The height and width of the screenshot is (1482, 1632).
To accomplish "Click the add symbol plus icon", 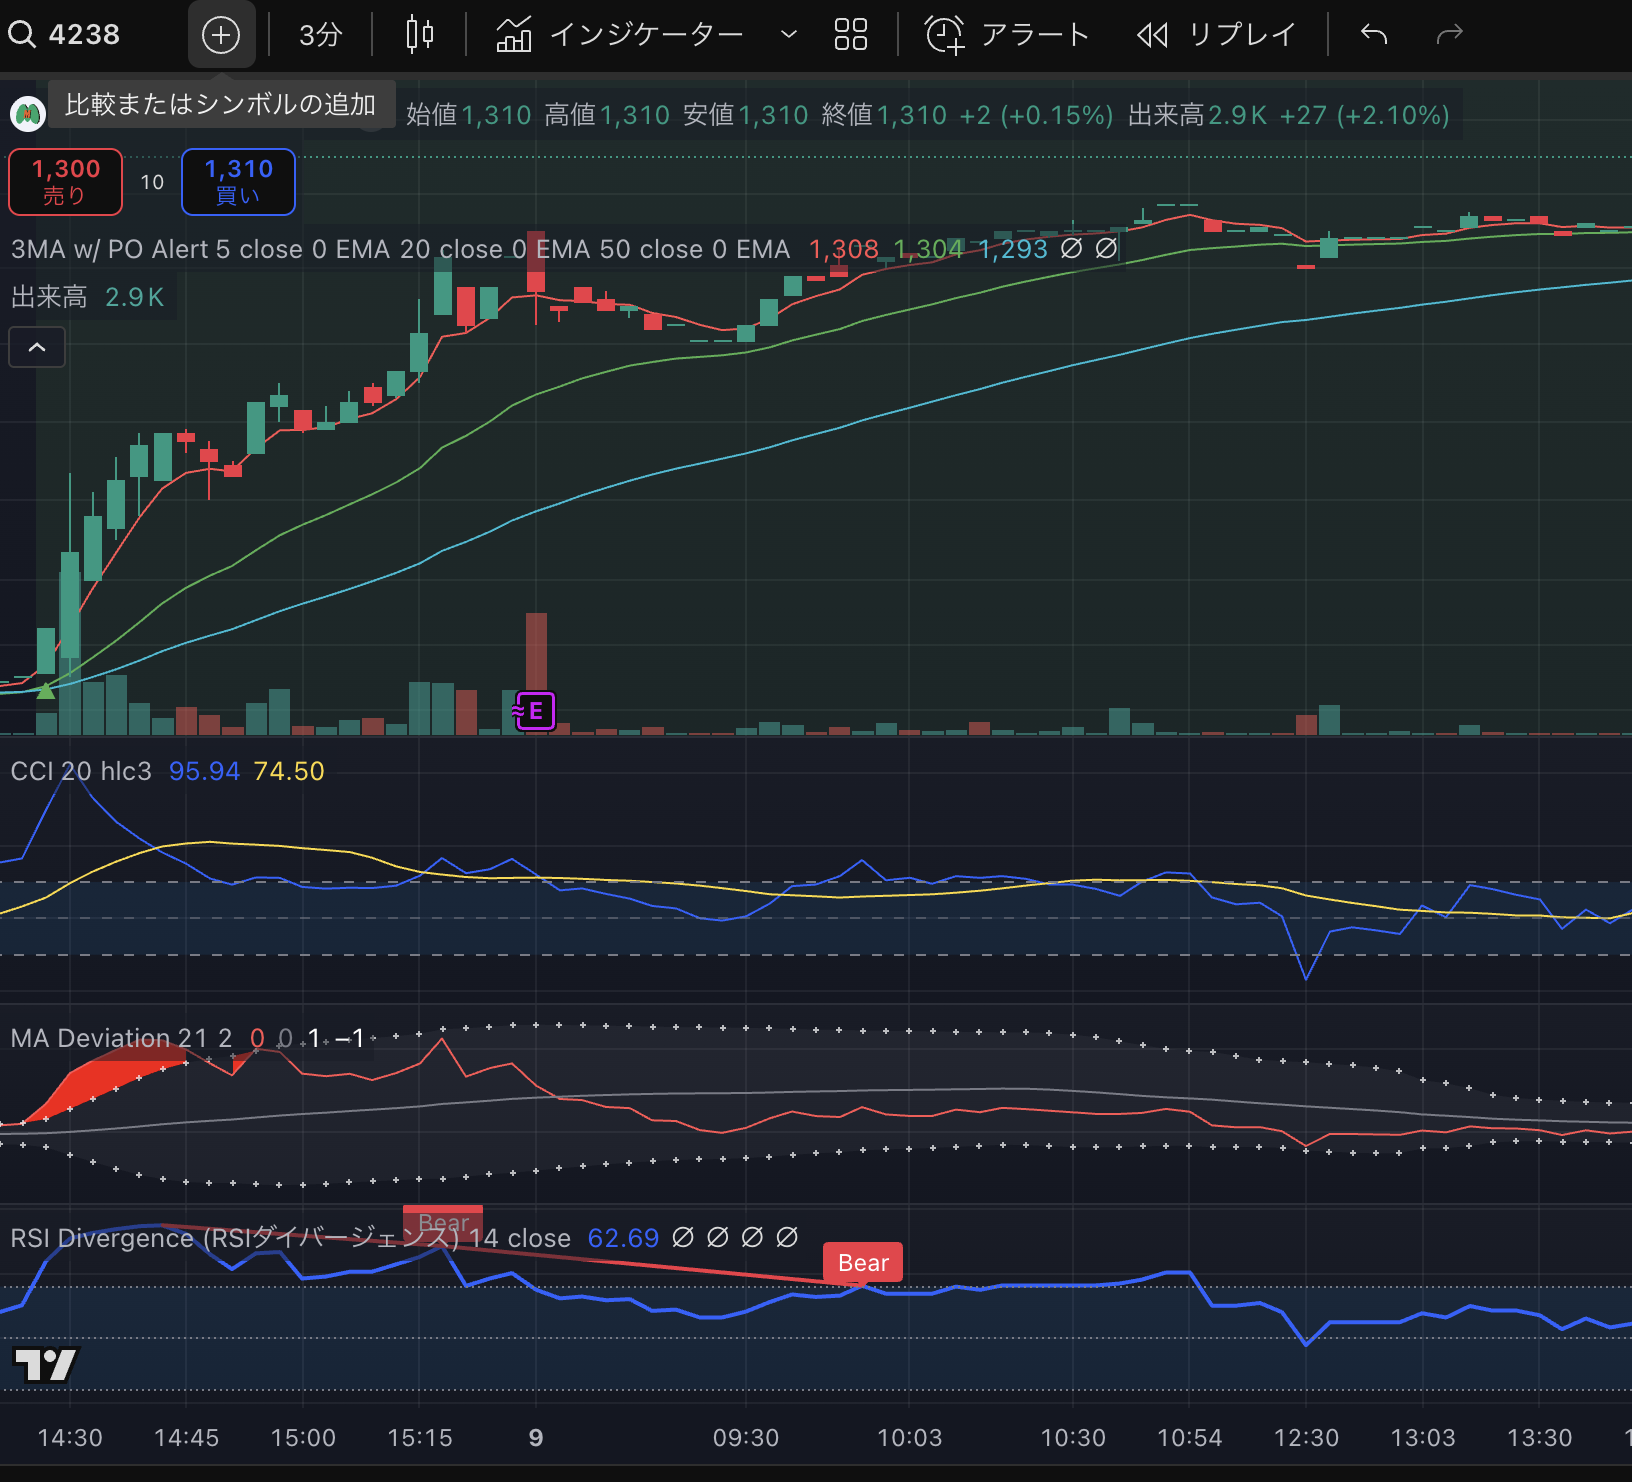I will (x=221, y=35).
